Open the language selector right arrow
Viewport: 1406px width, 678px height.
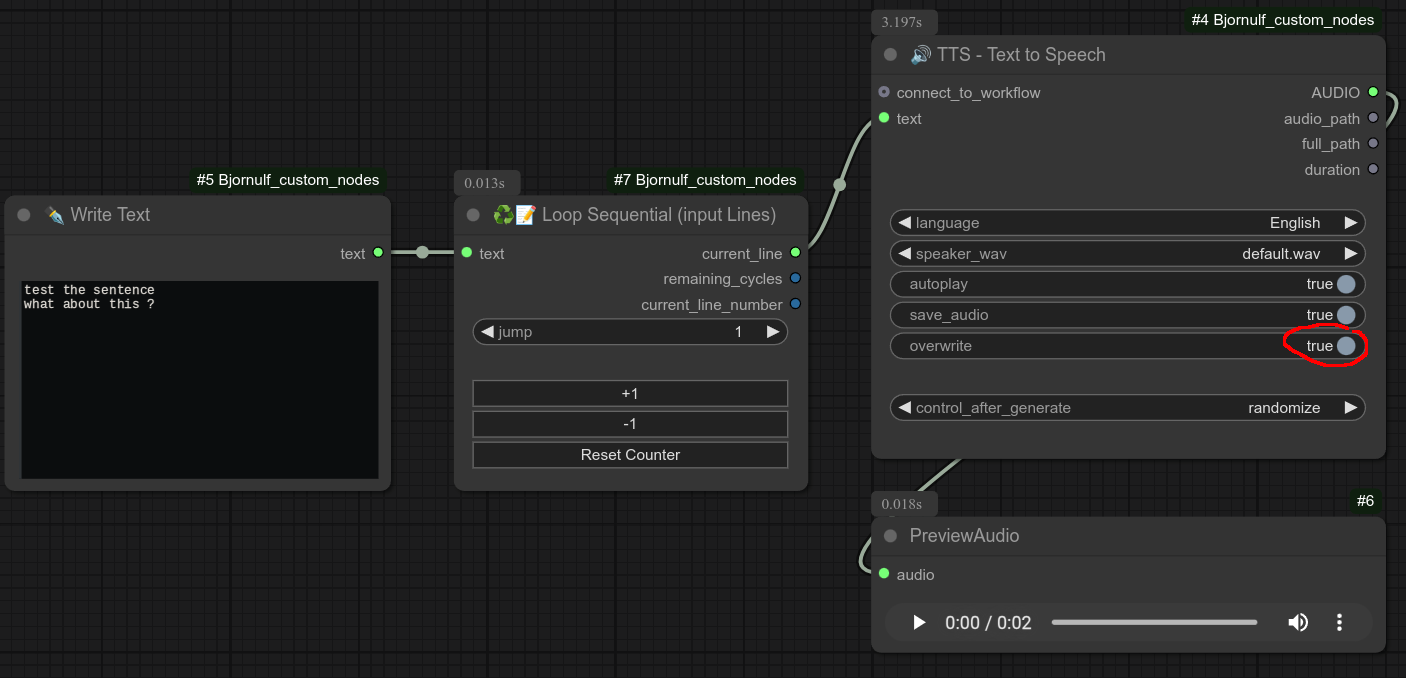pos(1352,222)
